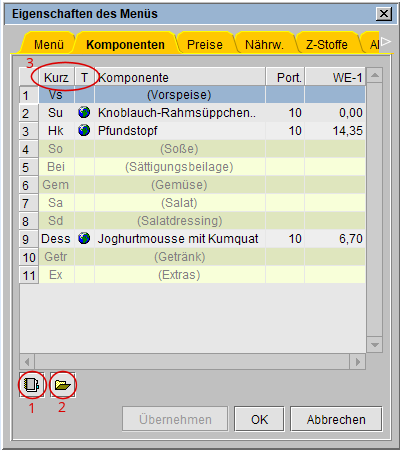
Task: Click horizontal scrollbar right arrow
Action: [x=358, y=362]
